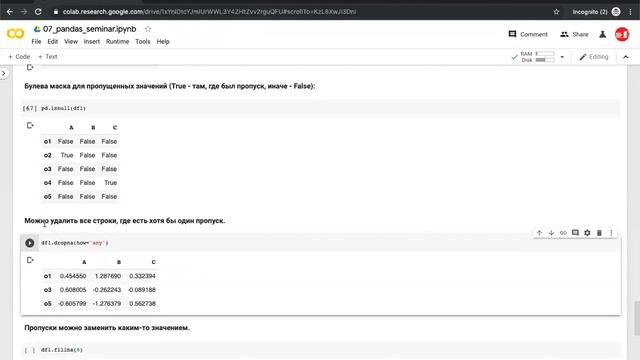This screenshot has height=360, width=640.
Task: Move the selected cell up
Action: tap(539, 233)
